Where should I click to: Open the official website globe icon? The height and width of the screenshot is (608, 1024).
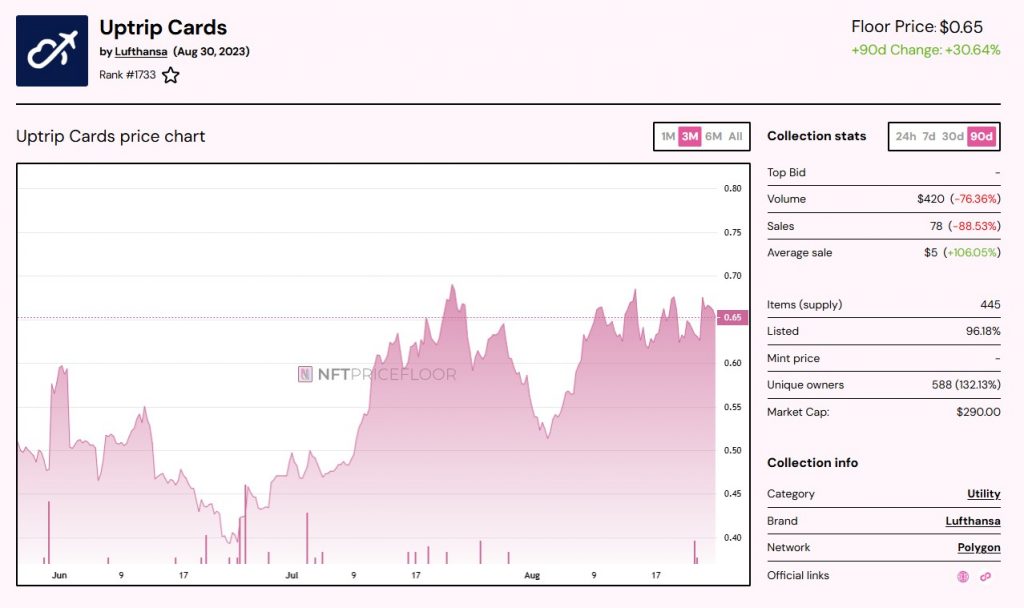point(964,576)
